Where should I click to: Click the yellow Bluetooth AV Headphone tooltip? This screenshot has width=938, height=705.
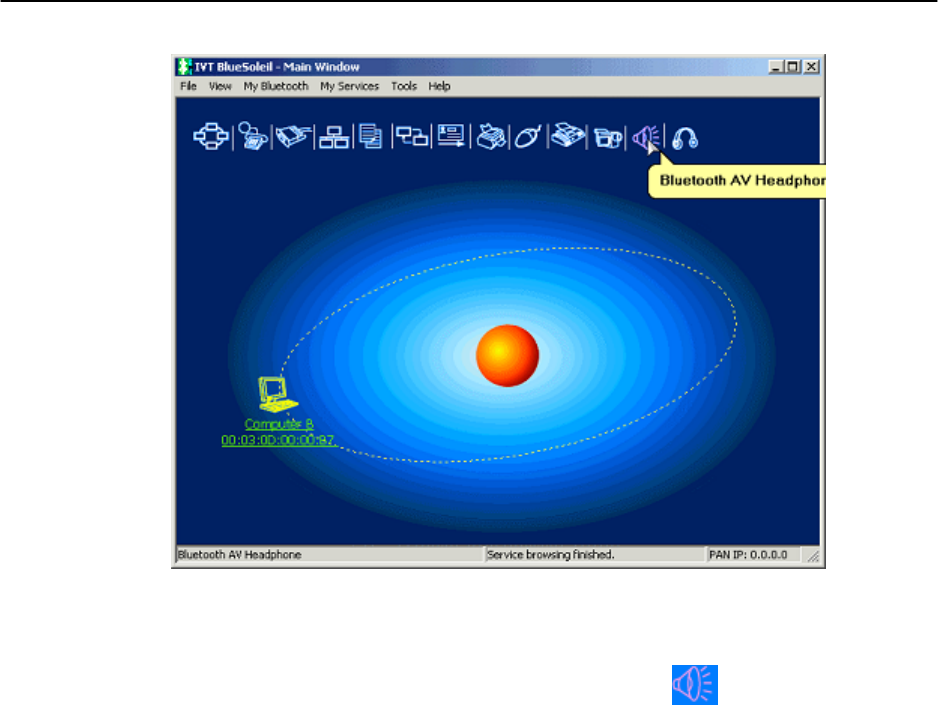[x=737, y=181]
